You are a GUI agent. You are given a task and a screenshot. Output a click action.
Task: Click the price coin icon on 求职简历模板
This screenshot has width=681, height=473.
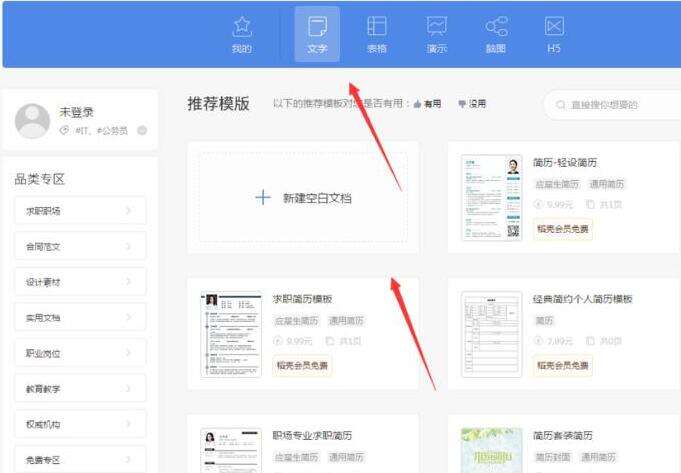(x=278, y=341)
